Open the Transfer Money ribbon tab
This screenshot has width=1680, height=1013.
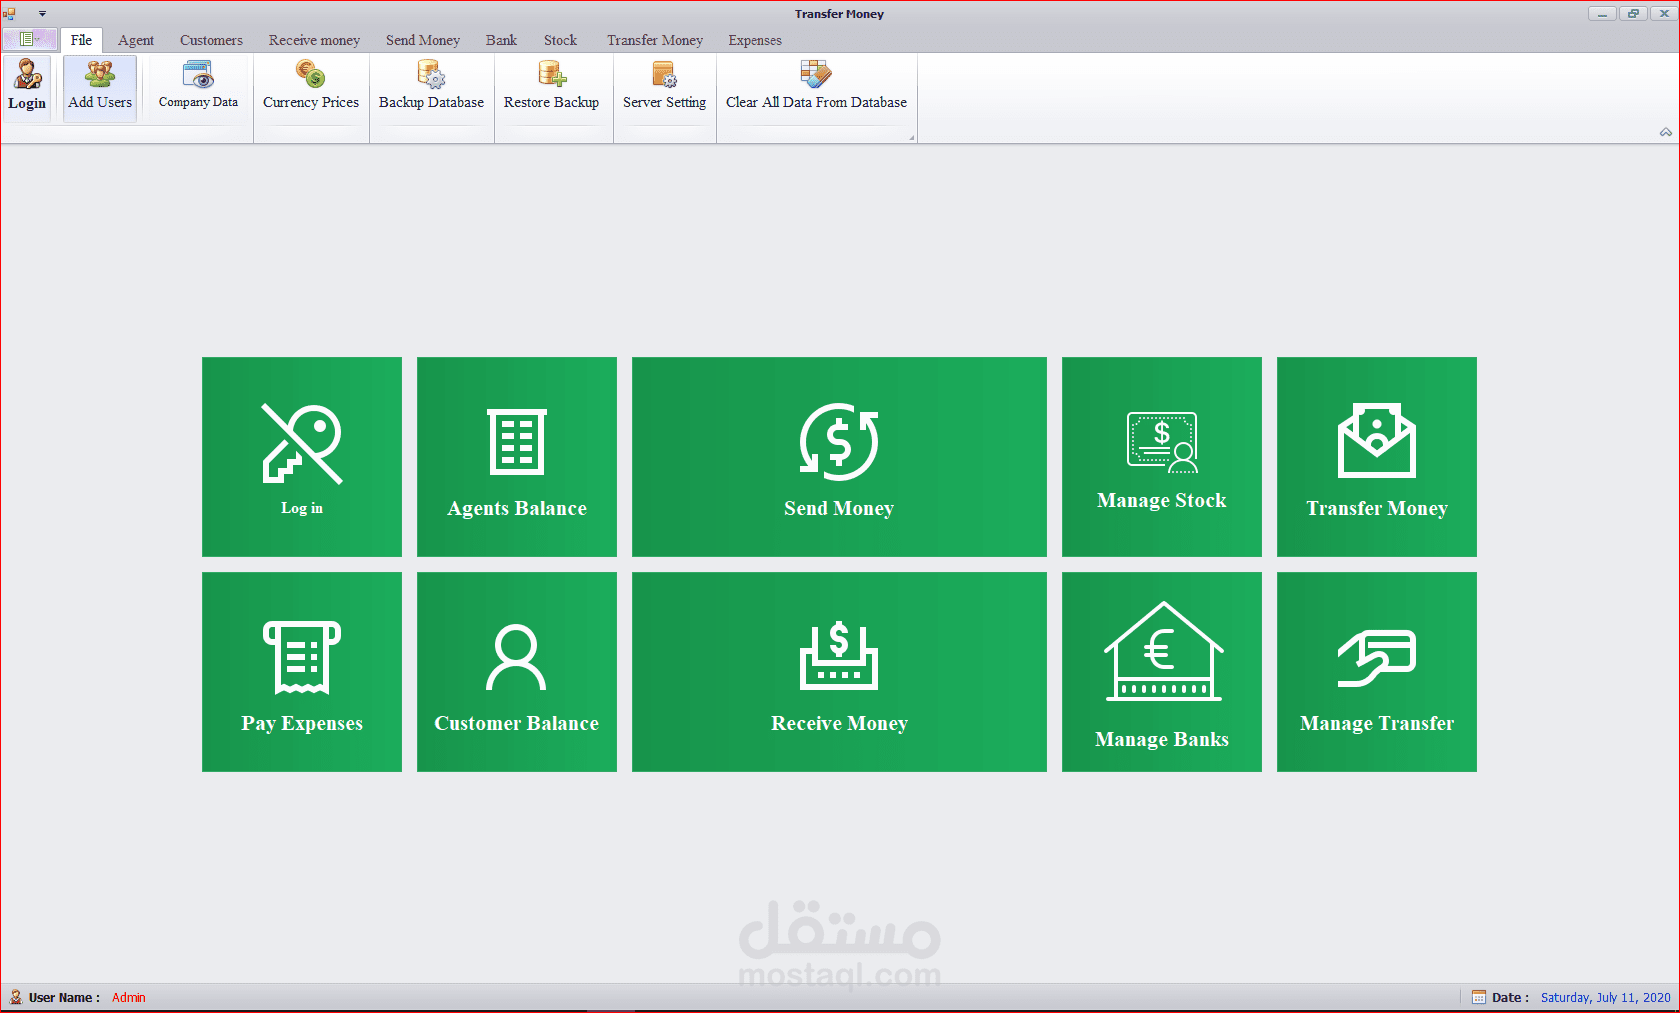655,40
